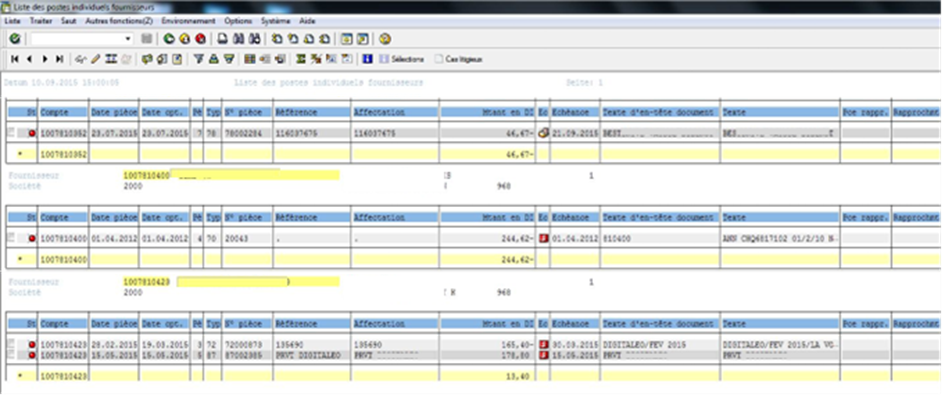Image resolution: width=945 pixels, height=398 pixels.
Task: Go to next item with list navigation arrow
Action: tap(45, 59)
